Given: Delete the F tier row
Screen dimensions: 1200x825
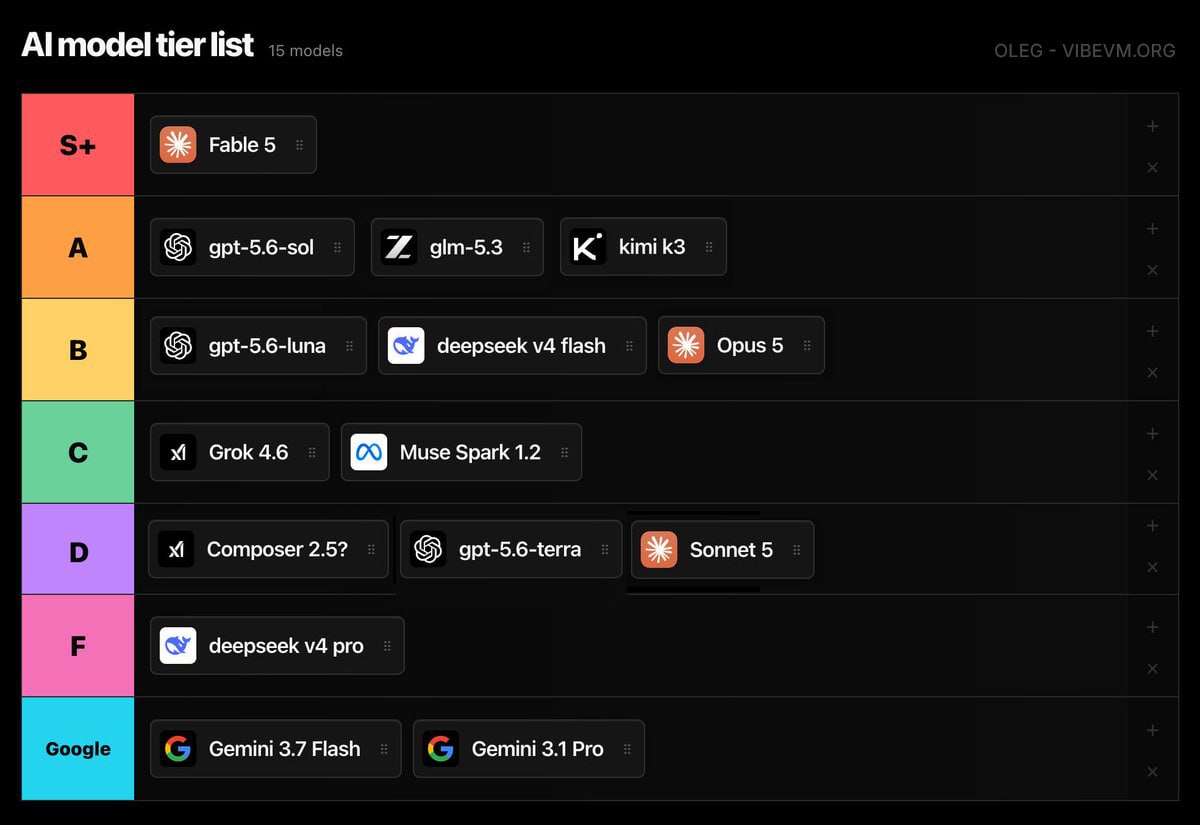Looking at the screenshot, I should [x=1152, y=669].
